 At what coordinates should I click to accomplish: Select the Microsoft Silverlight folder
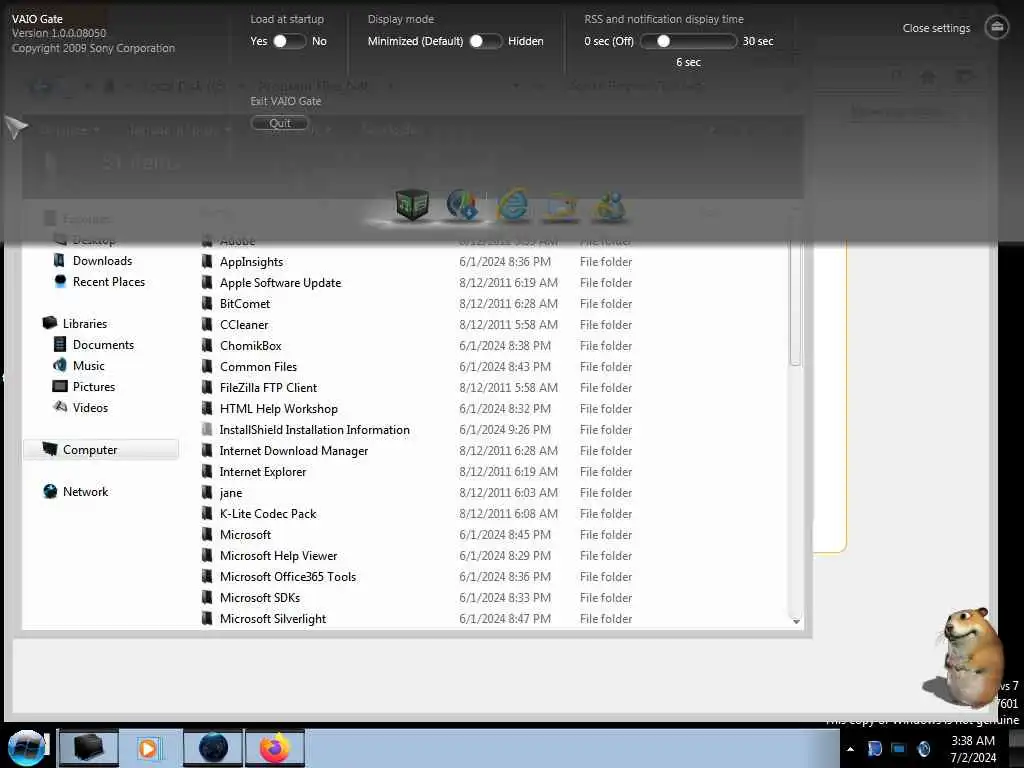click(273, 618)
